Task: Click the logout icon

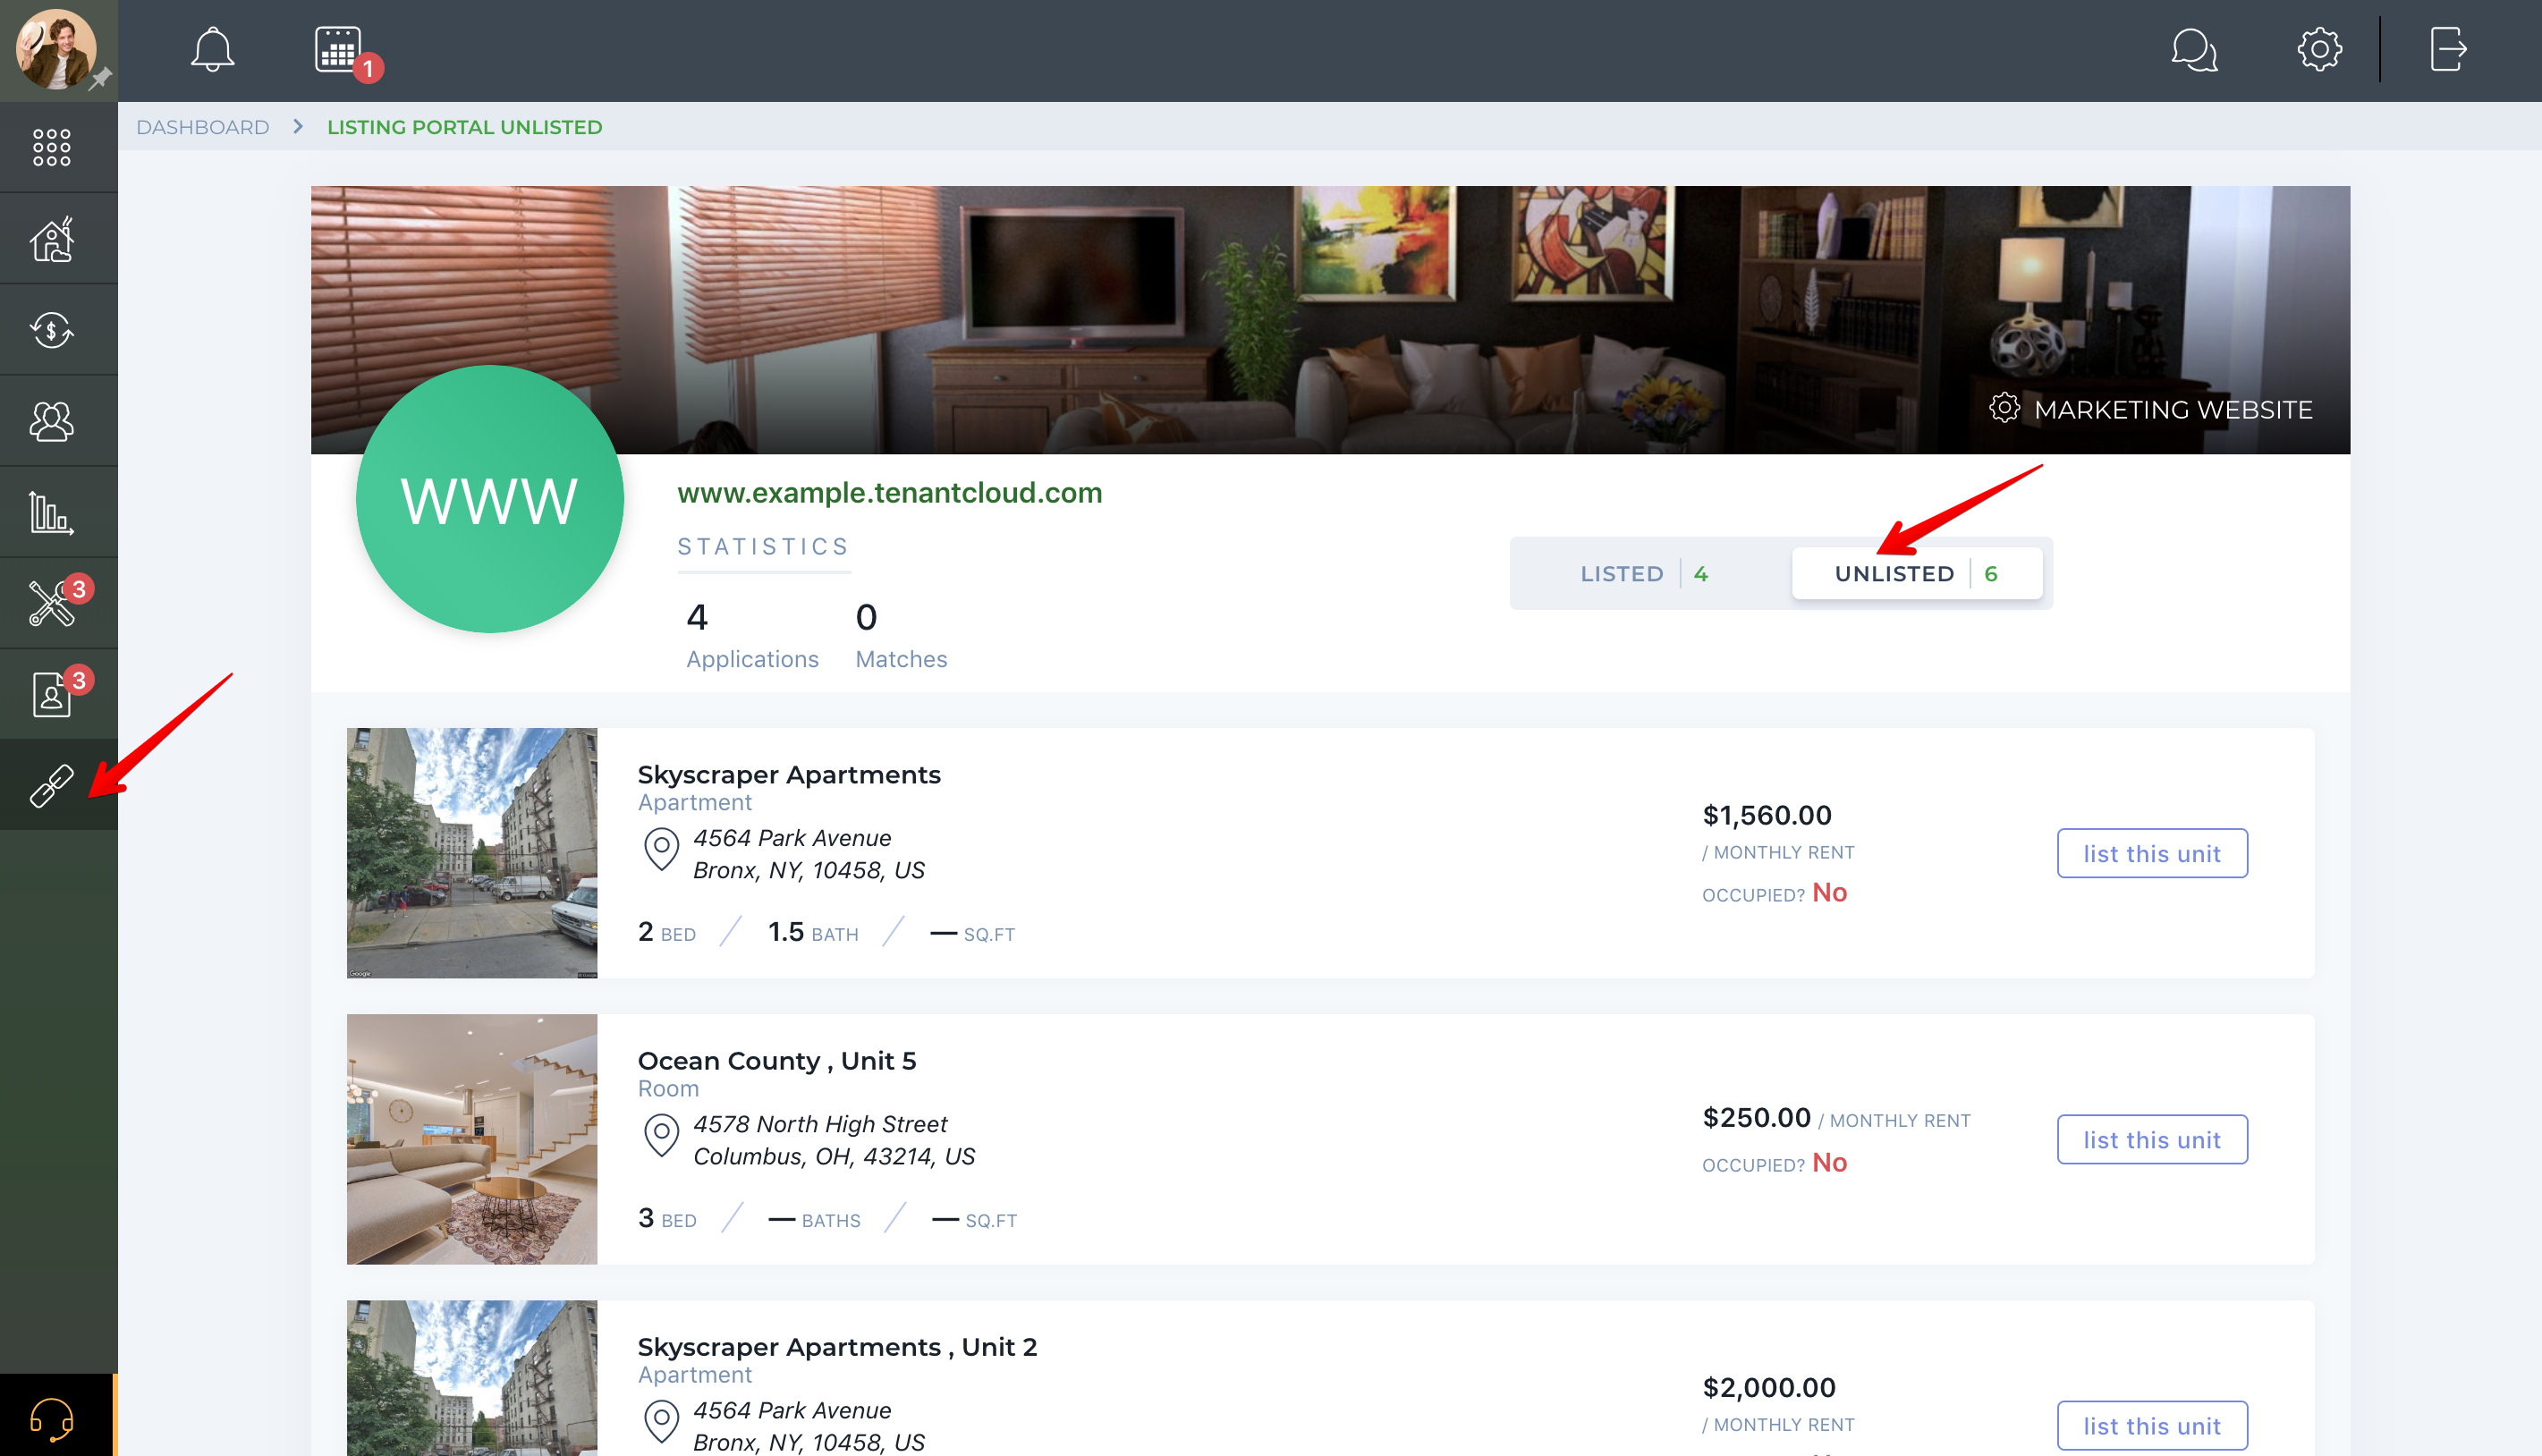Action: [x=2448, y=49]
